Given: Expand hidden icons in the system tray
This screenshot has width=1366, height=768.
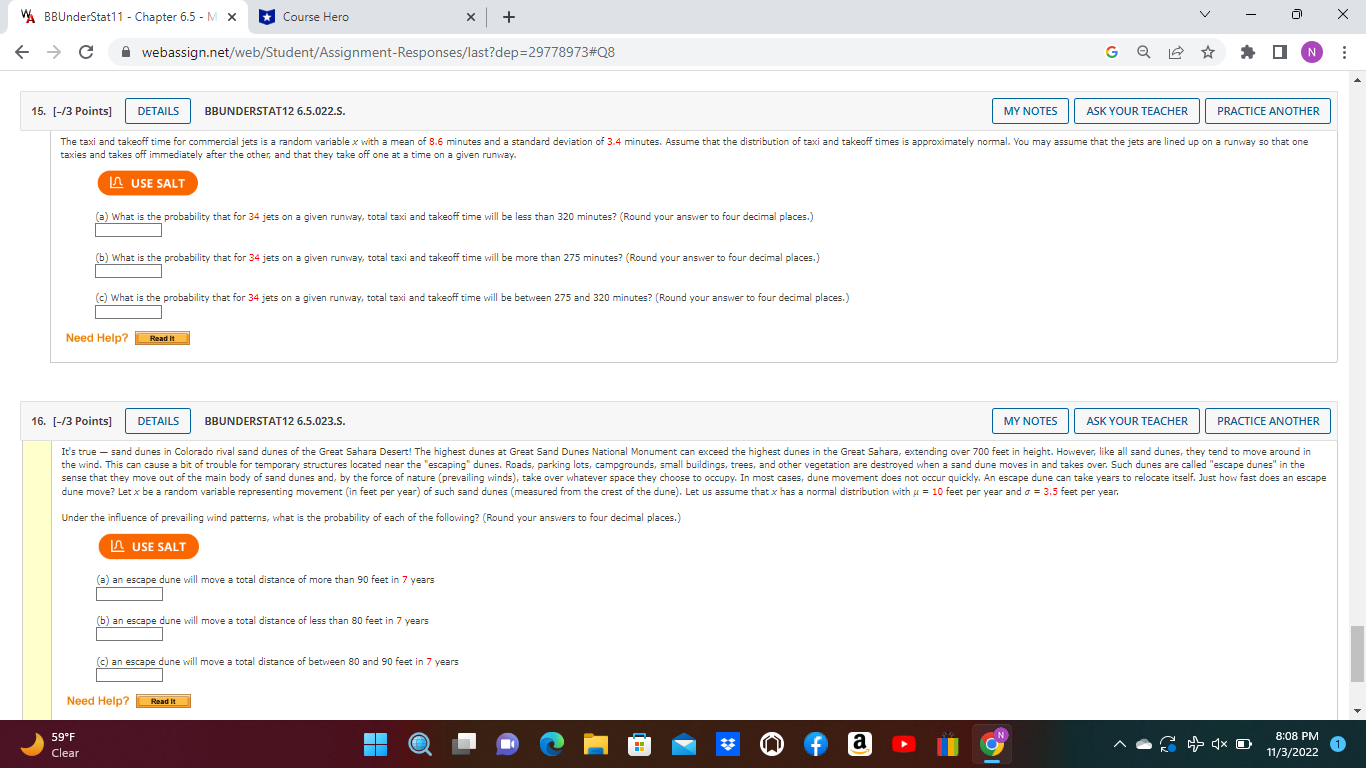Looking at the screenshot, I should click(x=1119, y=744).
